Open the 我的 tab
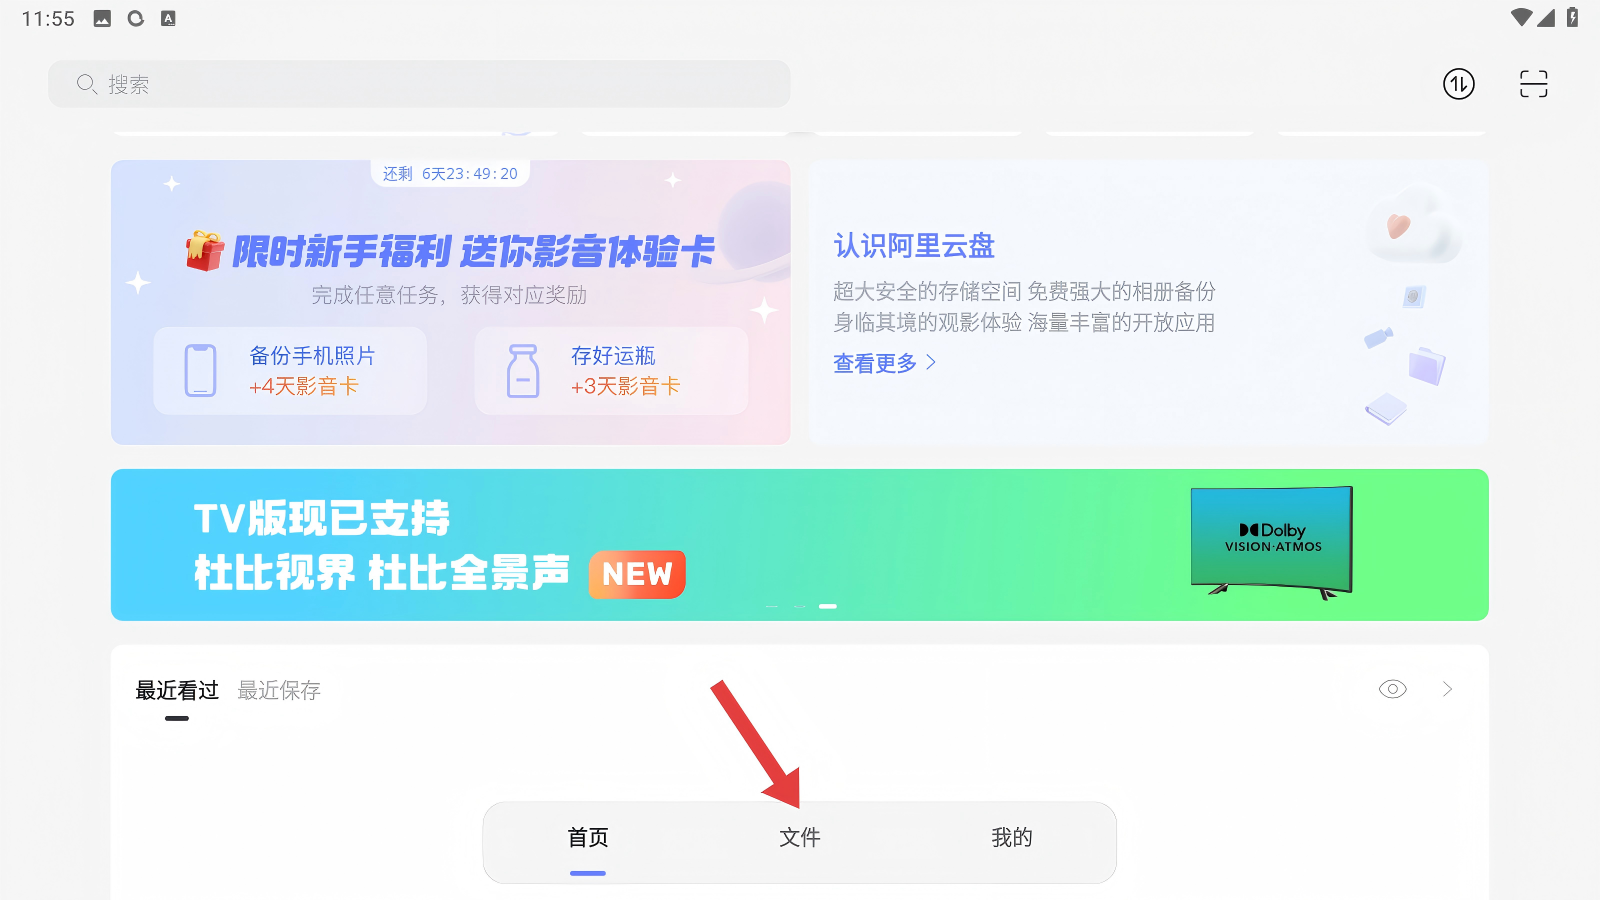This screenshot has height=900, width=1600. 1012,838
